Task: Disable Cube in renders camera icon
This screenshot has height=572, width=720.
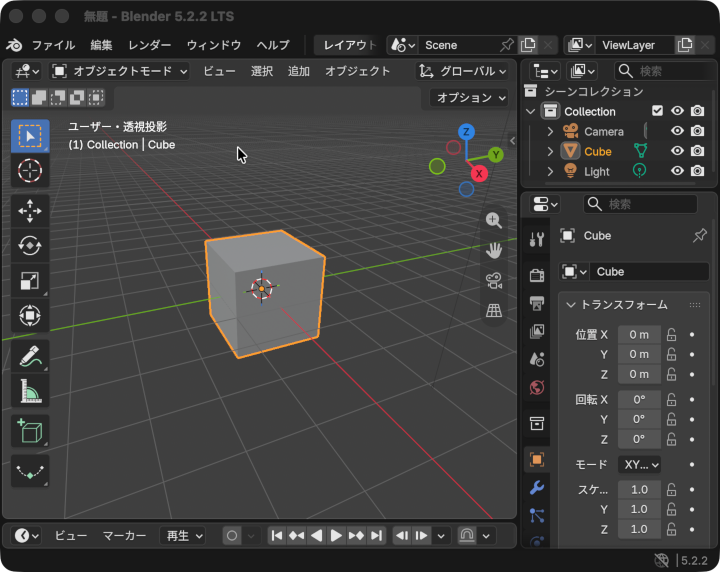Action: (x=698, y=151)
